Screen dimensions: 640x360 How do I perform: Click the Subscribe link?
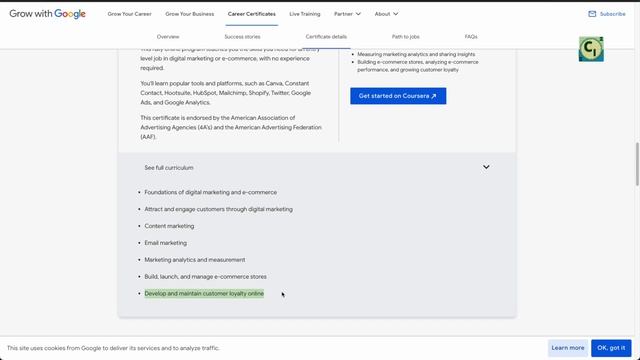point(612,14)
